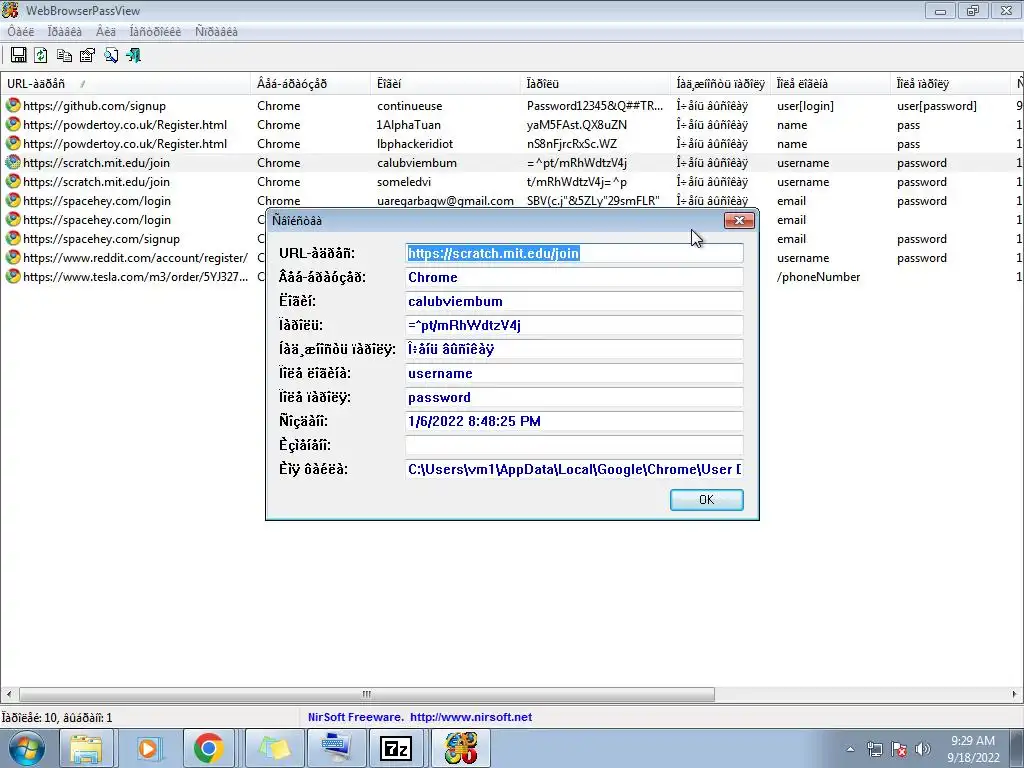This screenshot has width=1024, height=768.
Task: Click the dialog path field 'C:\Users\vm1\AppData'
Action: (574, 470)
